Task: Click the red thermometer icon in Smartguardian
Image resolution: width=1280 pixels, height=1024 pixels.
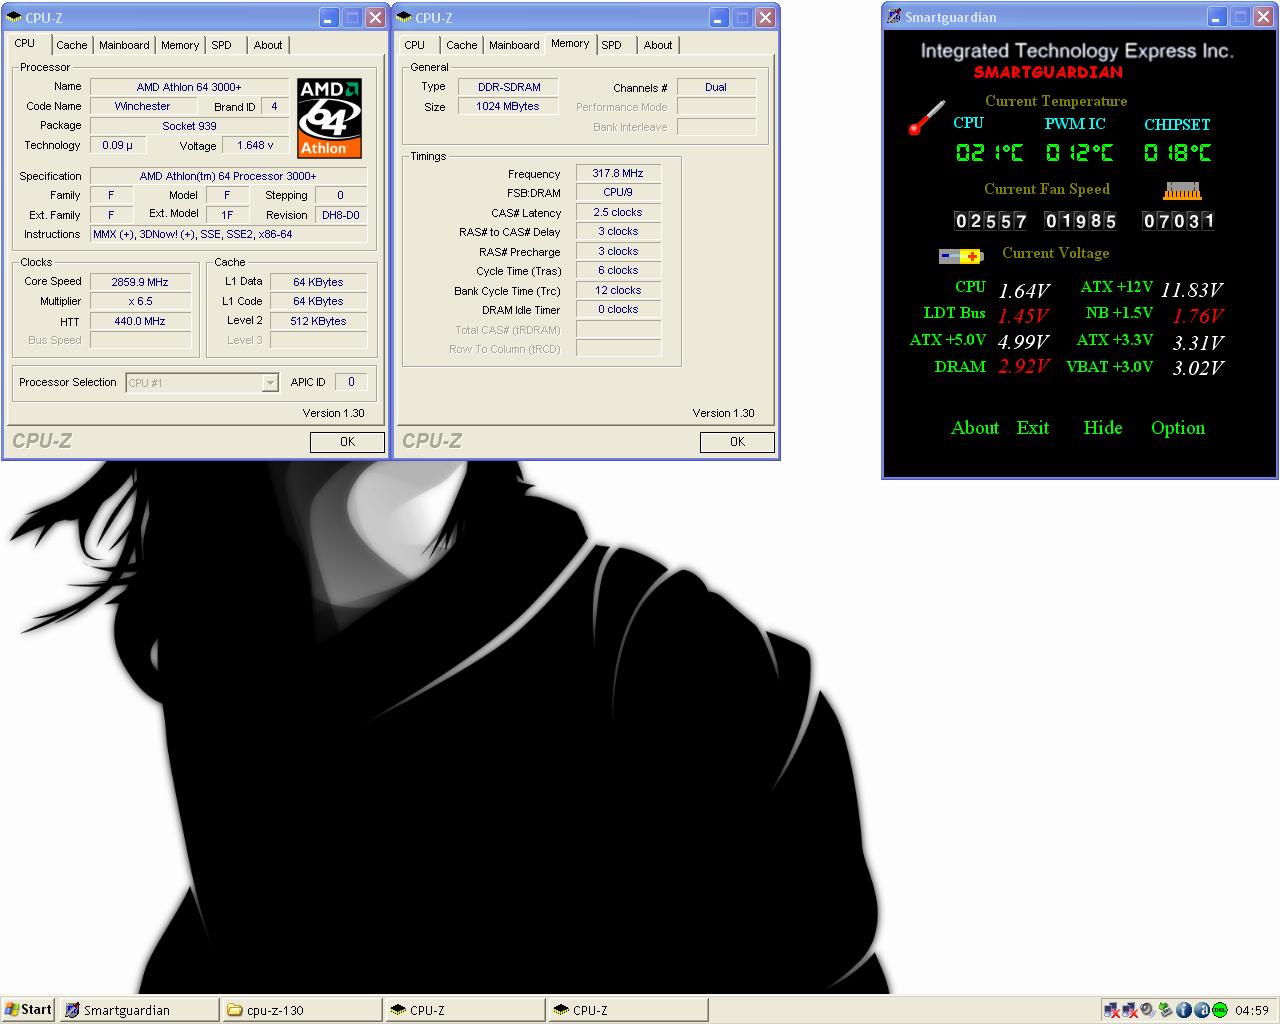Action: click(926, 118)
